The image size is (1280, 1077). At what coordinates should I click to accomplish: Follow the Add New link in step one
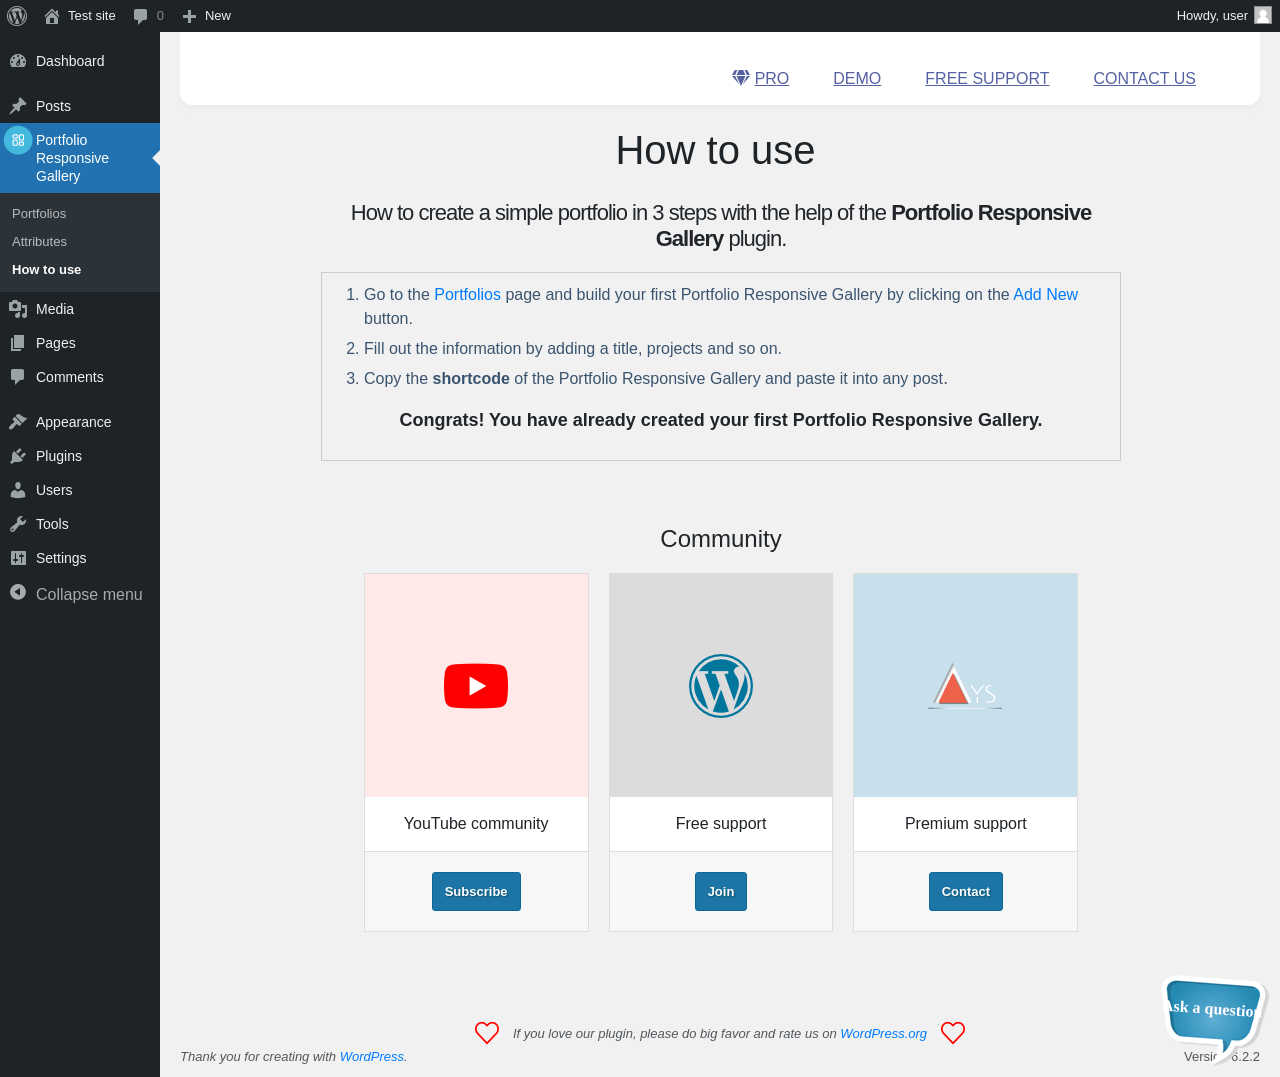(x=1045, y=294)
